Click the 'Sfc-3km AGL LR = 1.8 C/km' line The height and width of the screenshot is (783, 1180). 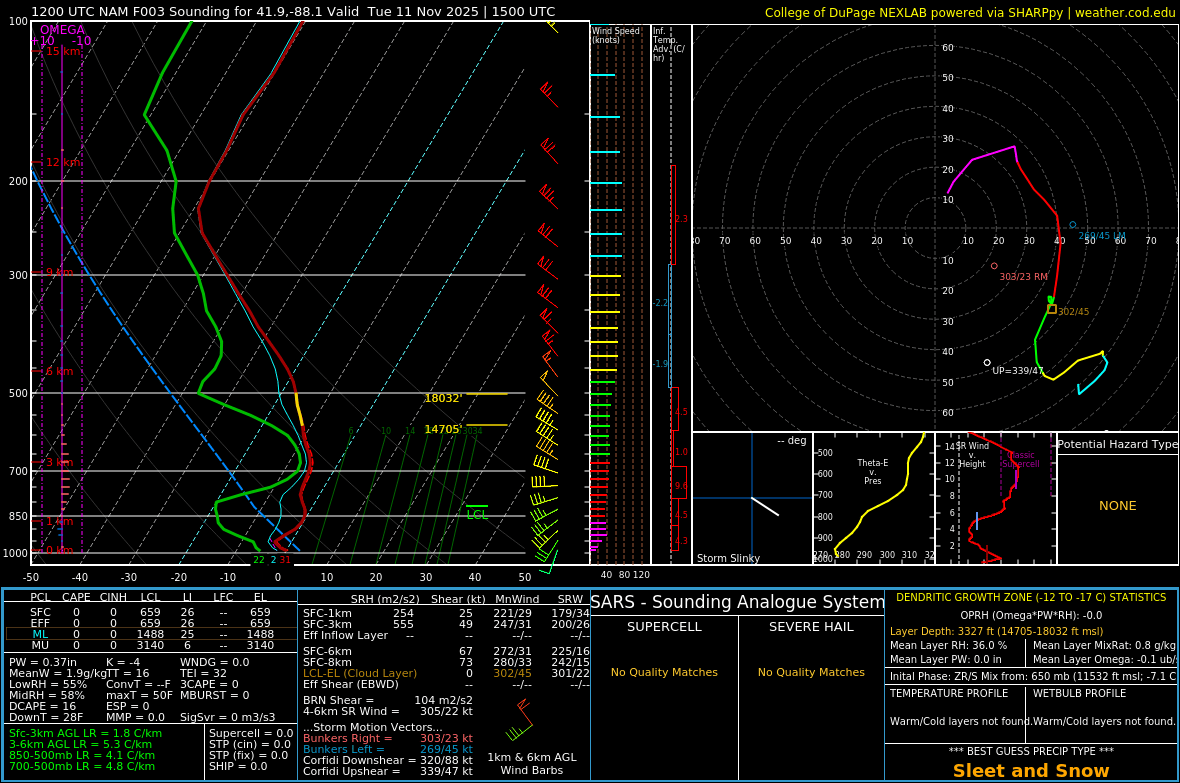coord(85,733)
